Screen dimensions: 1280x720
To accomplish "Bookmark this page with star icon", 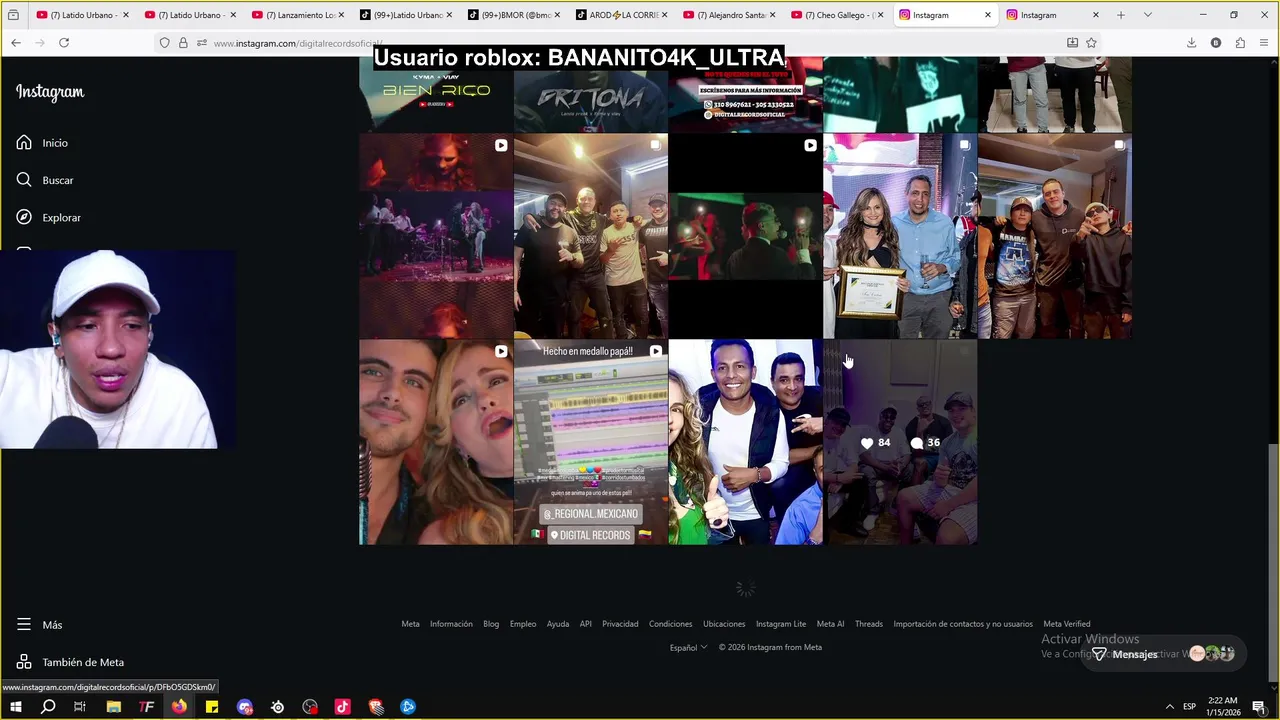I will point(1091,43).
